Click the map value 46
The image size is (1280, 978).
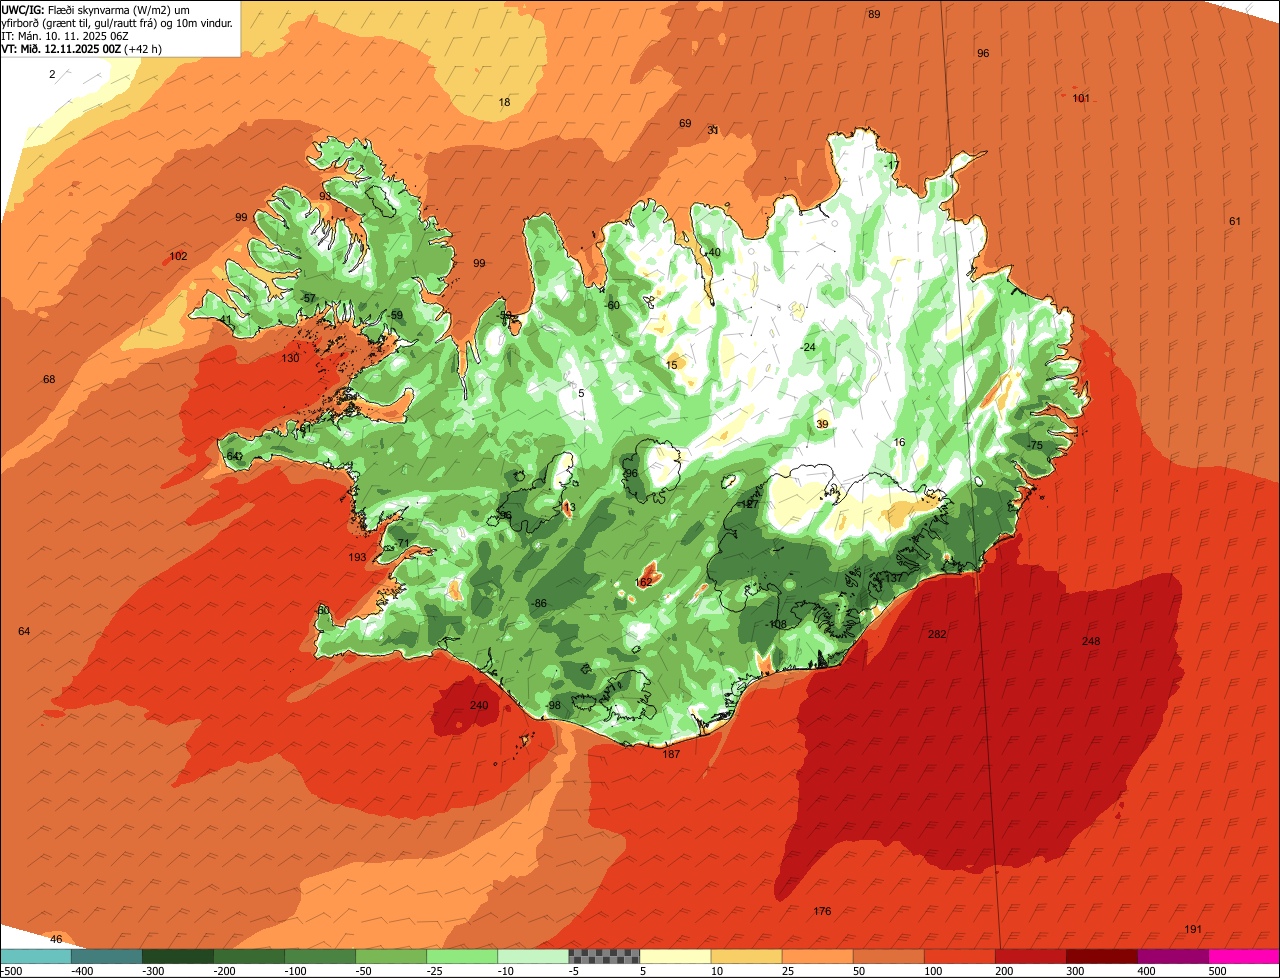56,939
